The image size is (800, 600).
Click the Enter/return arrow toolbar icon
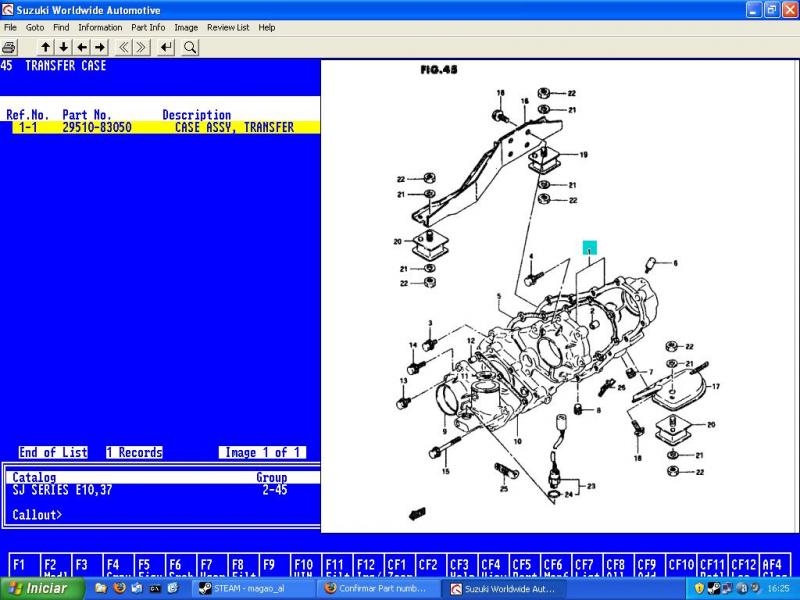pos(166,47)
